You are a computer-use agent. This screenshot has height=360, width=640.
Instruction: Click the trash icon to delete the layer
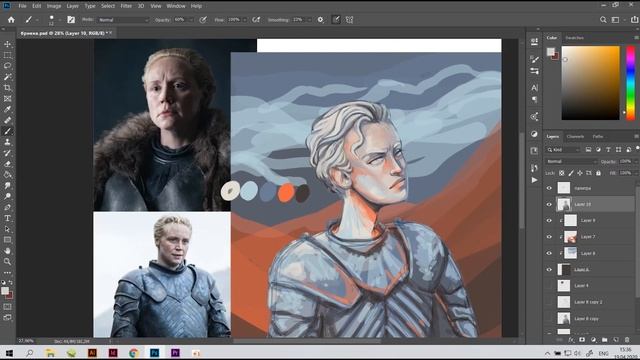tap(627, 340)
